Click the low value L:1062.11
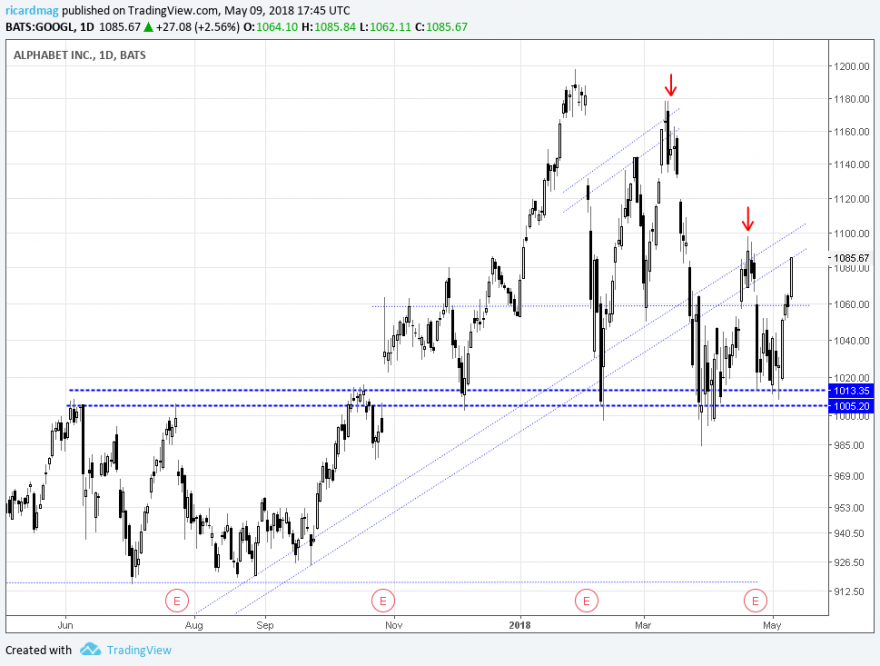The height and width of the screenshot is (666, 880). (386, 27)
